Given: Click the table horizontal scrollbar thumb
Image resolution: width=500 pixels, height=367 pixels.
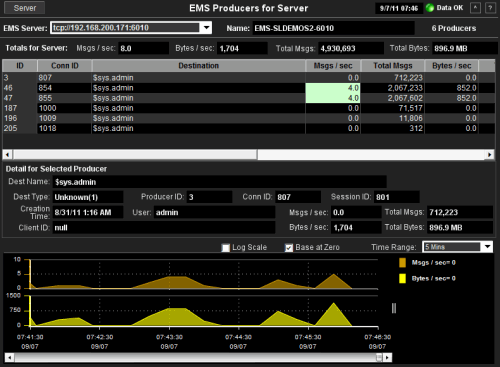Looking at the screenshot, I should click(135, 154).
